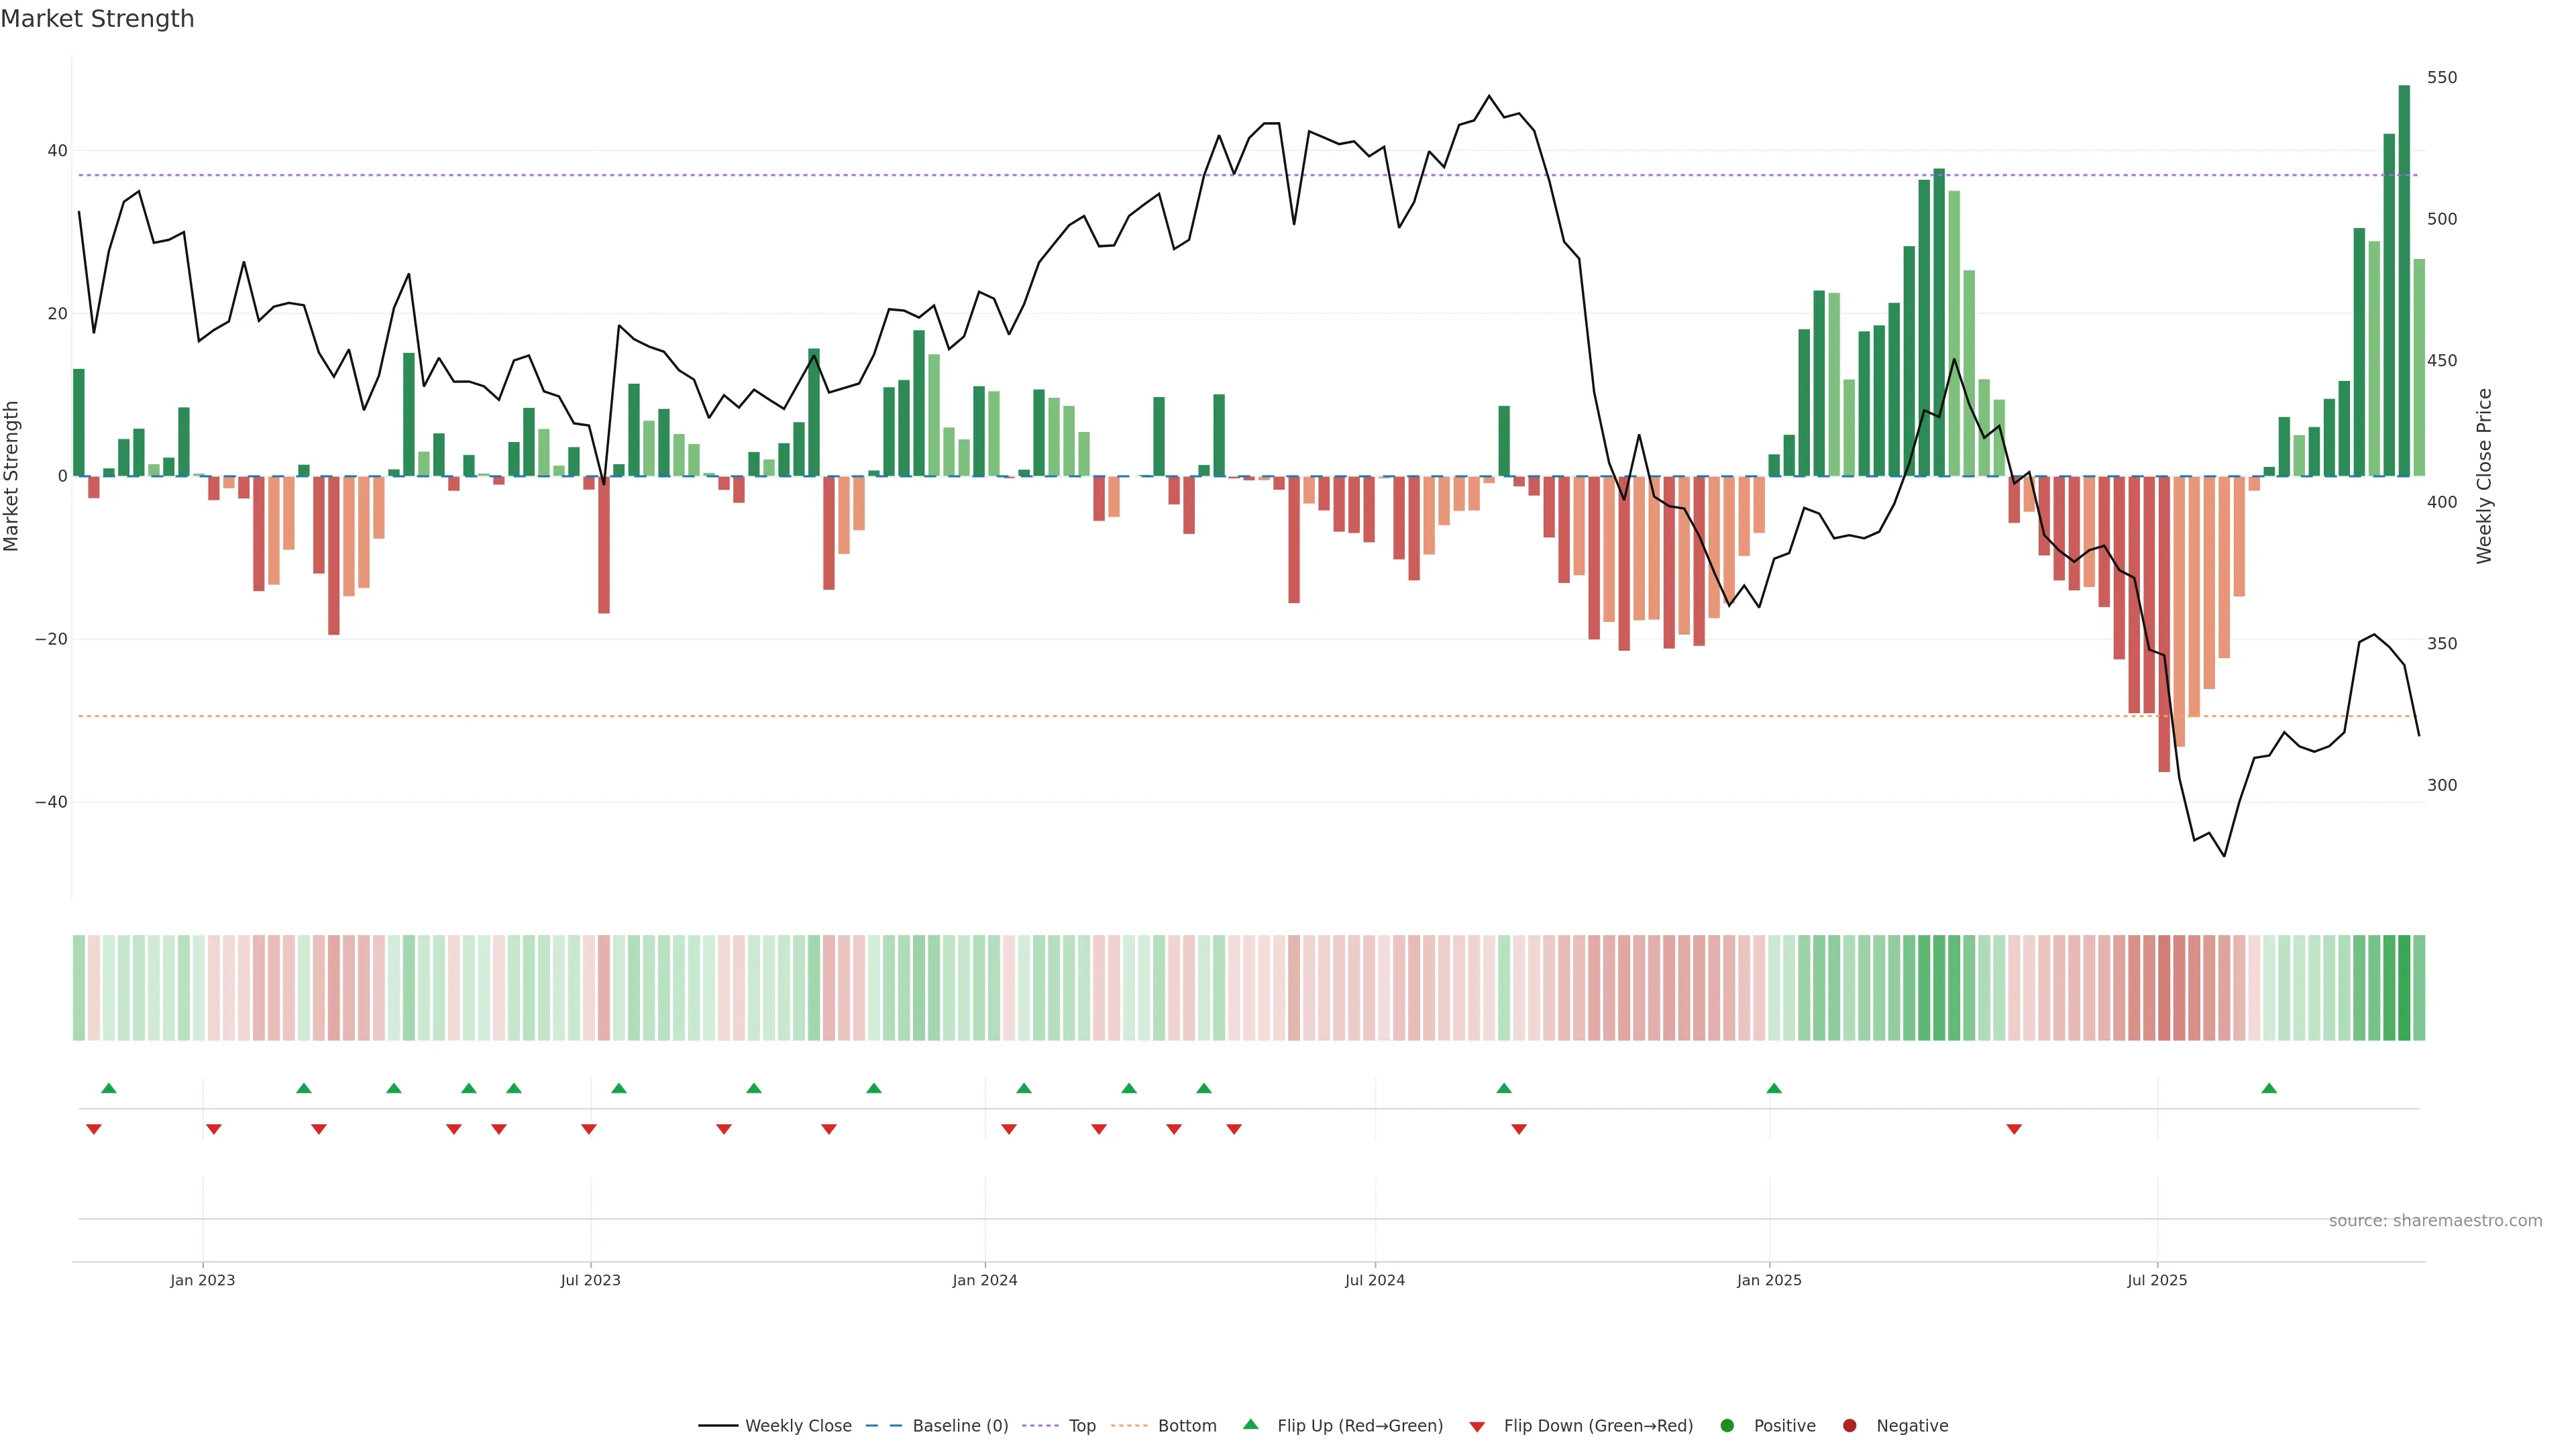Click the source: sharemaestro.com text

point(2435,1221)
